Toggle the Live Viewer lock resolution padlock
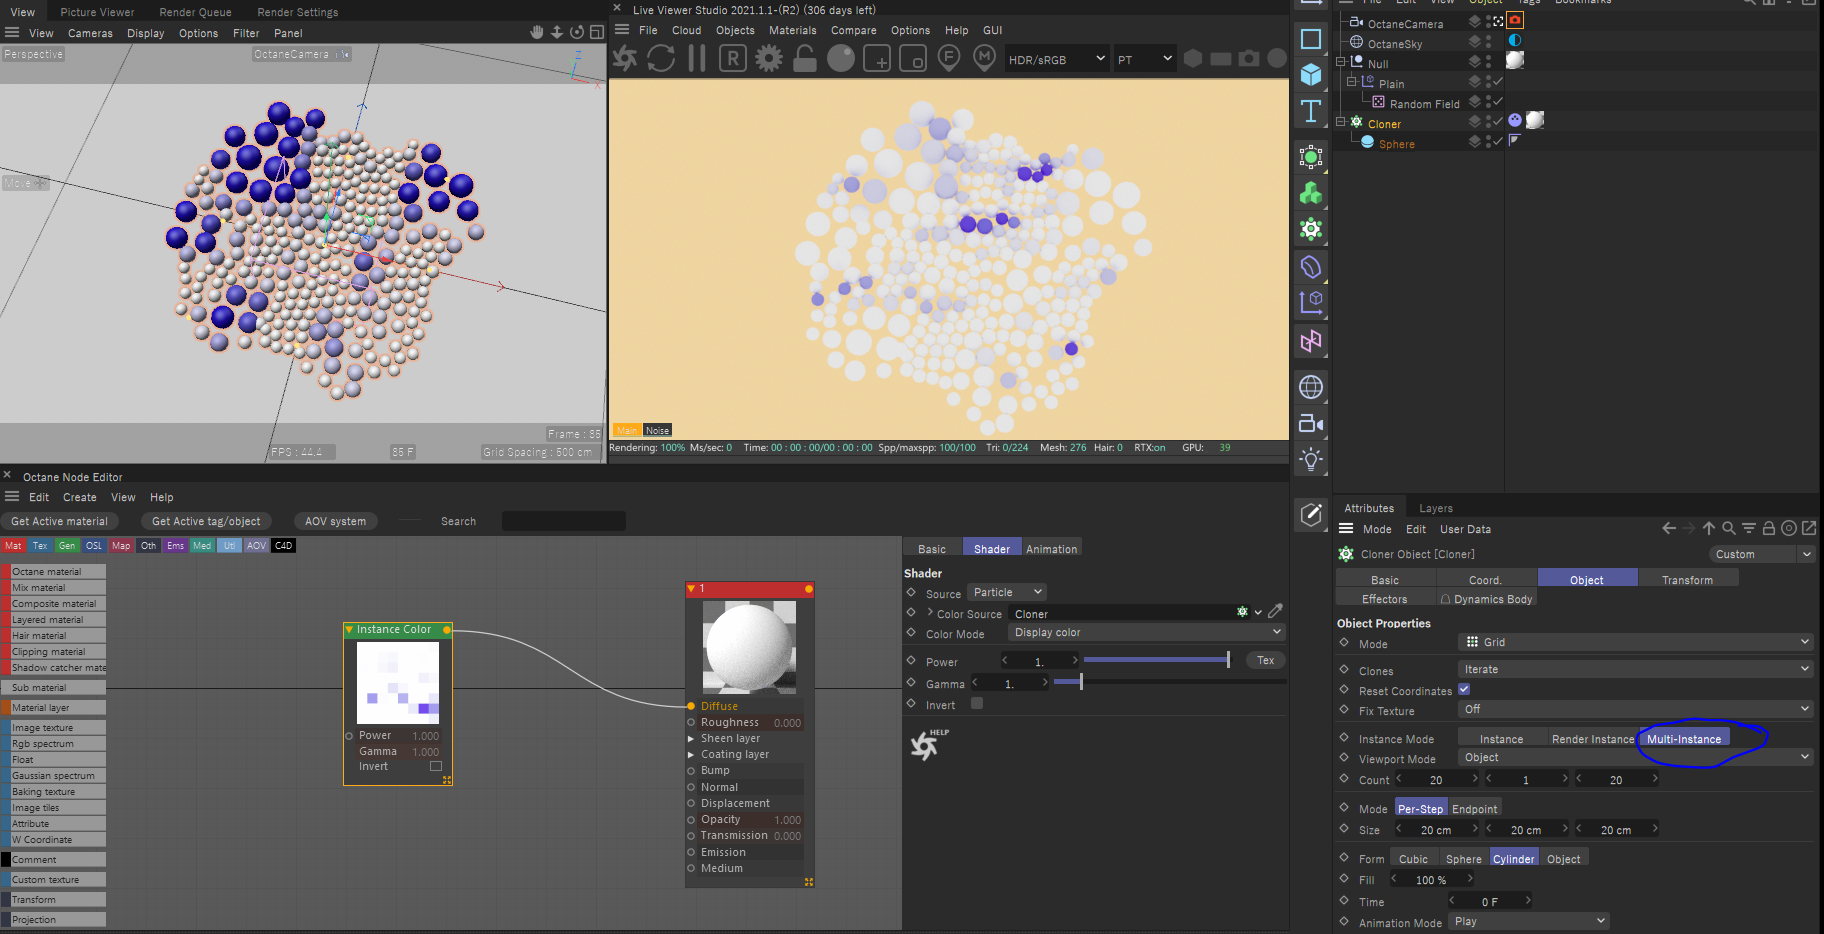Viewport: 1824px width, 934px height. [x=804, y=59]
